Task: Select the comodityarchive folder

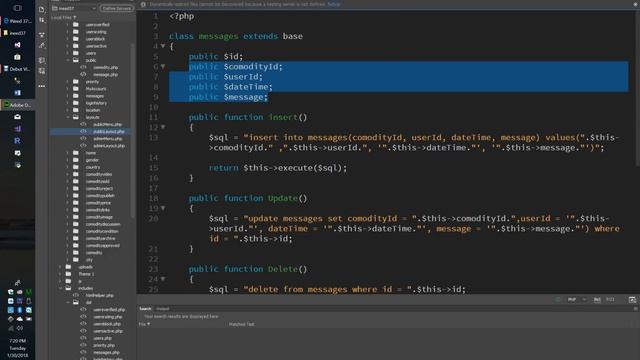Action: [x=100, y=238]
